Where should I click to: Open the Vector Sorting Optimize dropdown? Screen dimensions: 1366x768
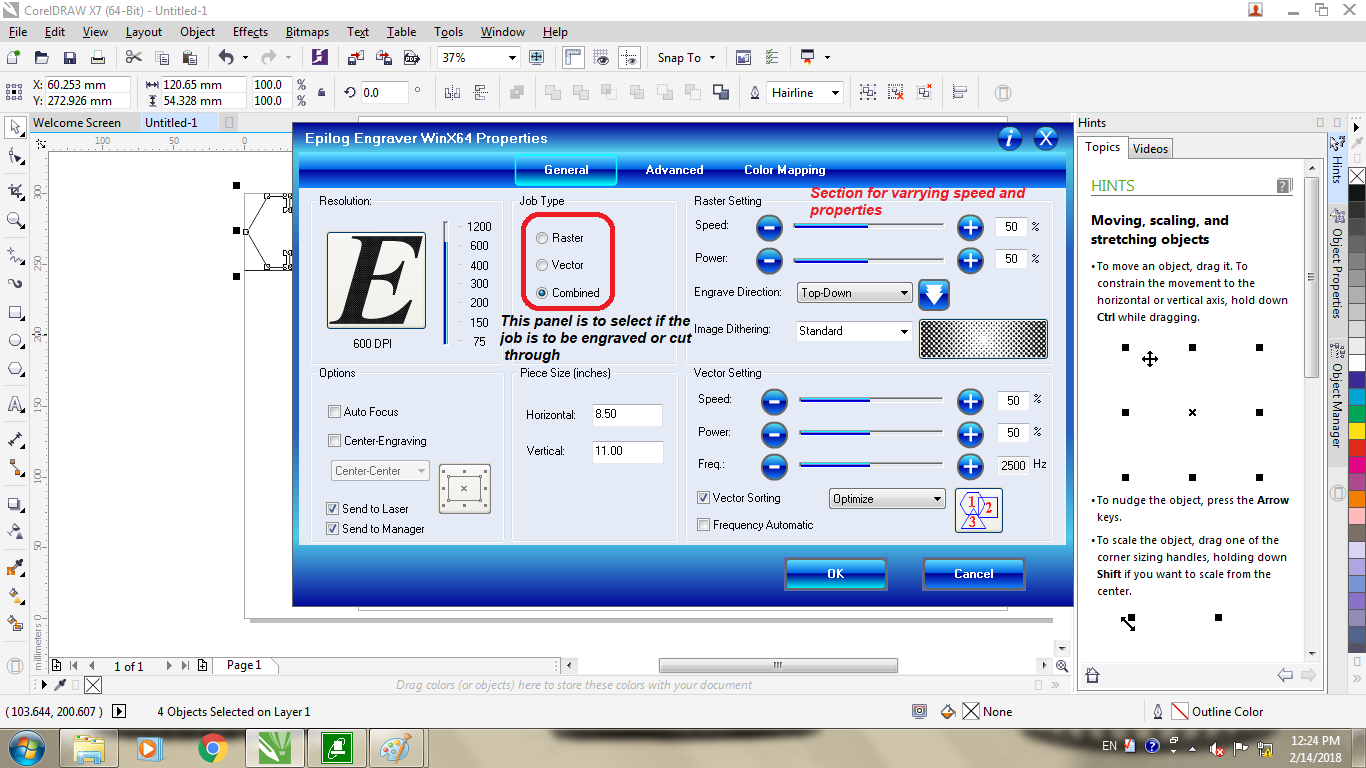click(888, 498)
